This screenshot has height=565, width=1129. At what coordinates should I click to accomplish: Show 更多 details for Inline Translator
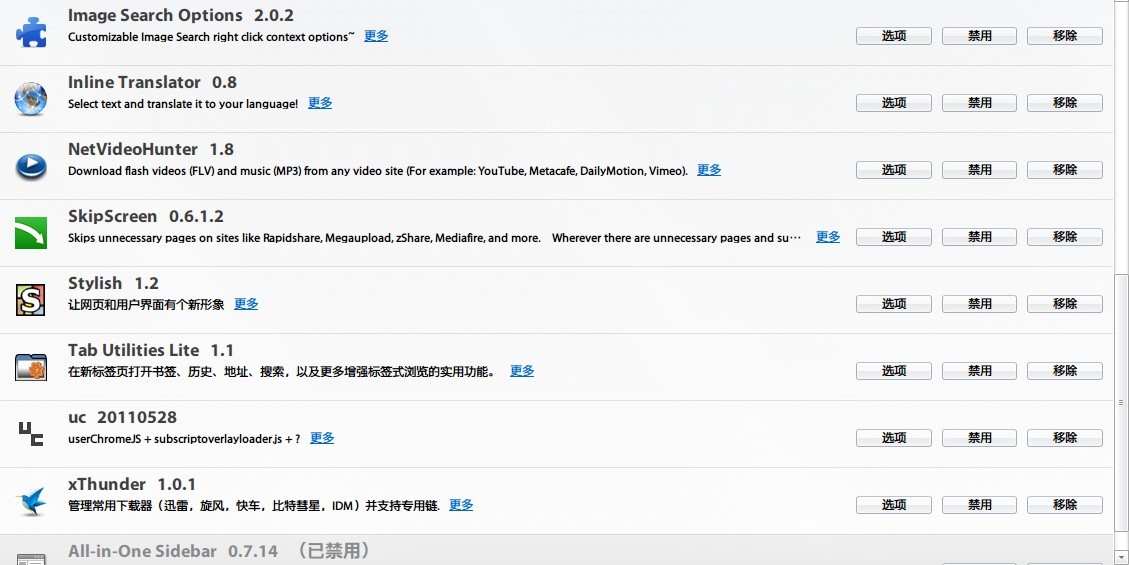tap(320, 103)
